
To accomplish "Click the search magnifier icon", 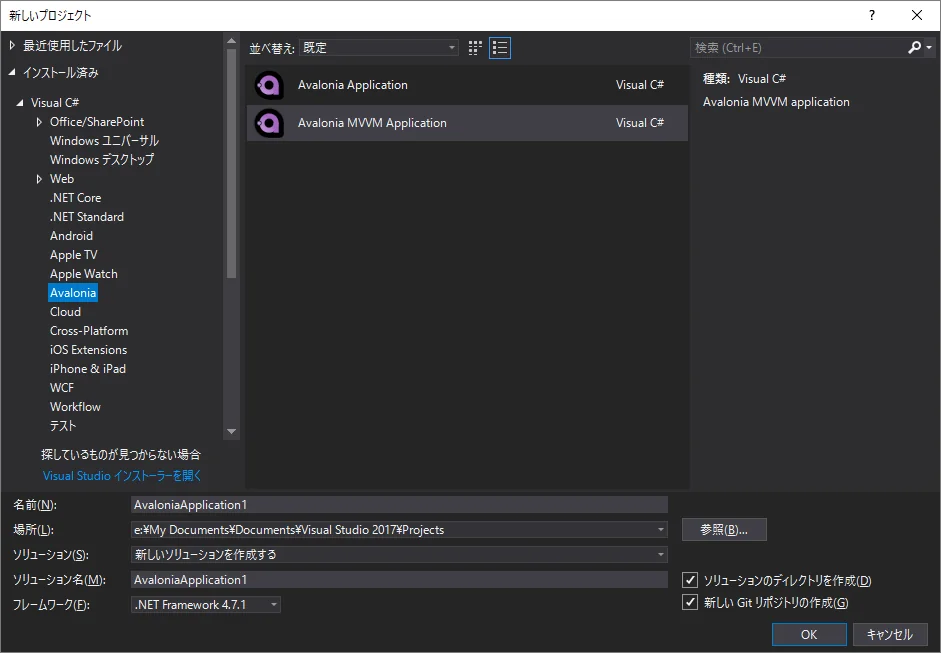I will tap(914, 47).
